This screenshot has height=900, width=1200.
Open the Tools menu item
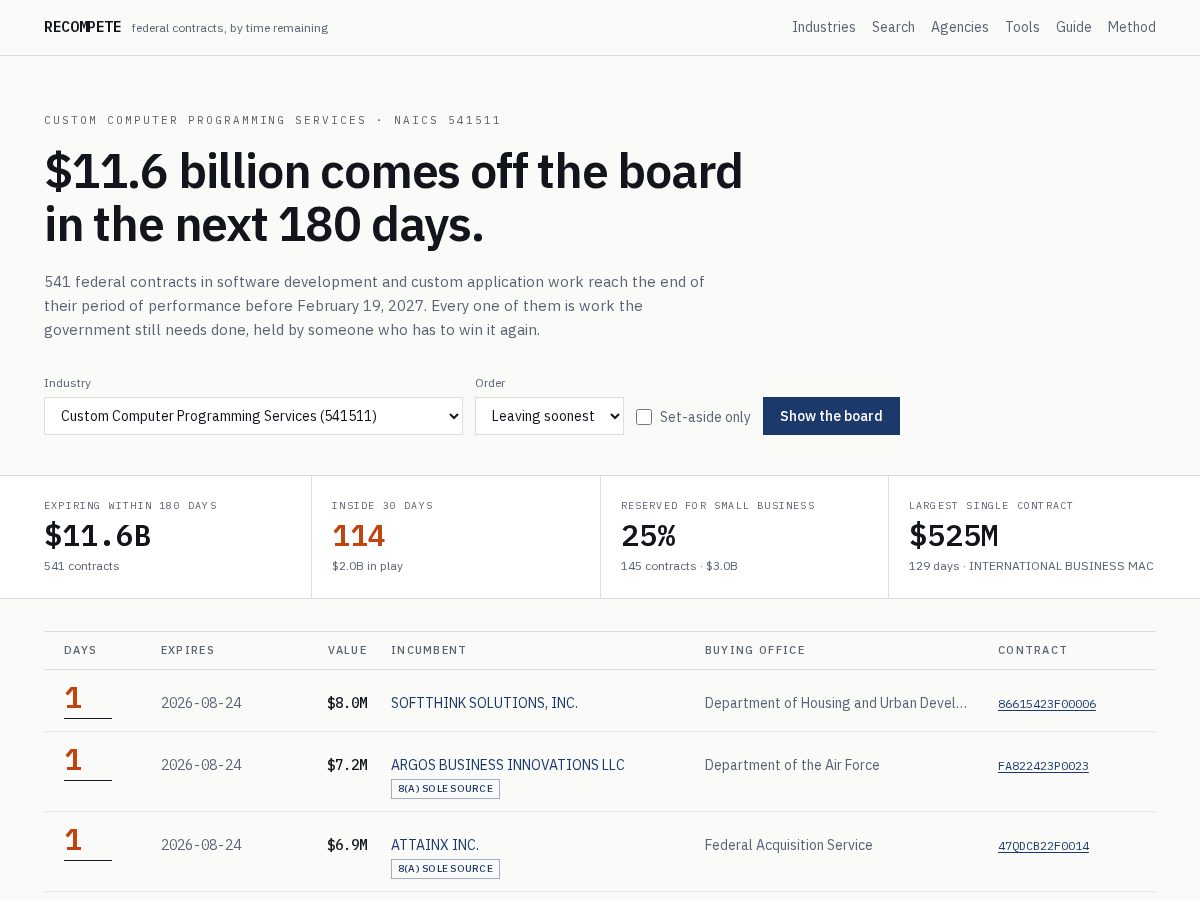1022,27
